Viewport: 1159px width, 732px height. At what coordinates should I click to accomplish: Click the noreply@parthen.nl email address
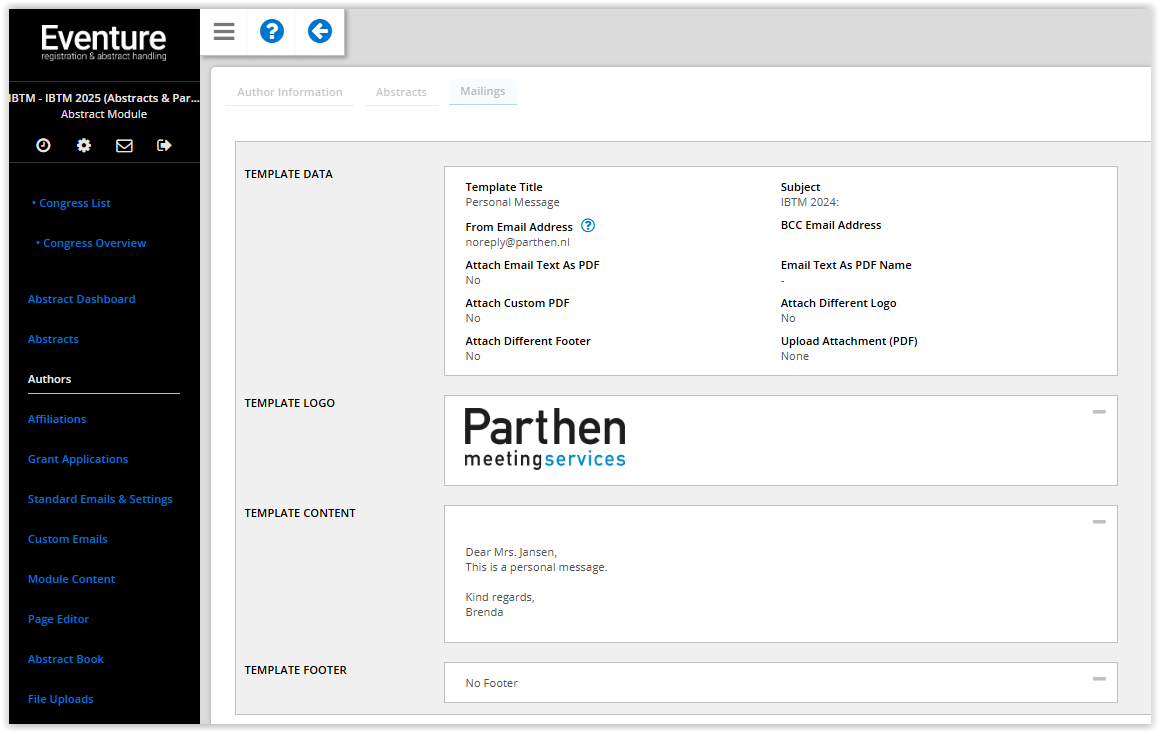pos(517,243)
